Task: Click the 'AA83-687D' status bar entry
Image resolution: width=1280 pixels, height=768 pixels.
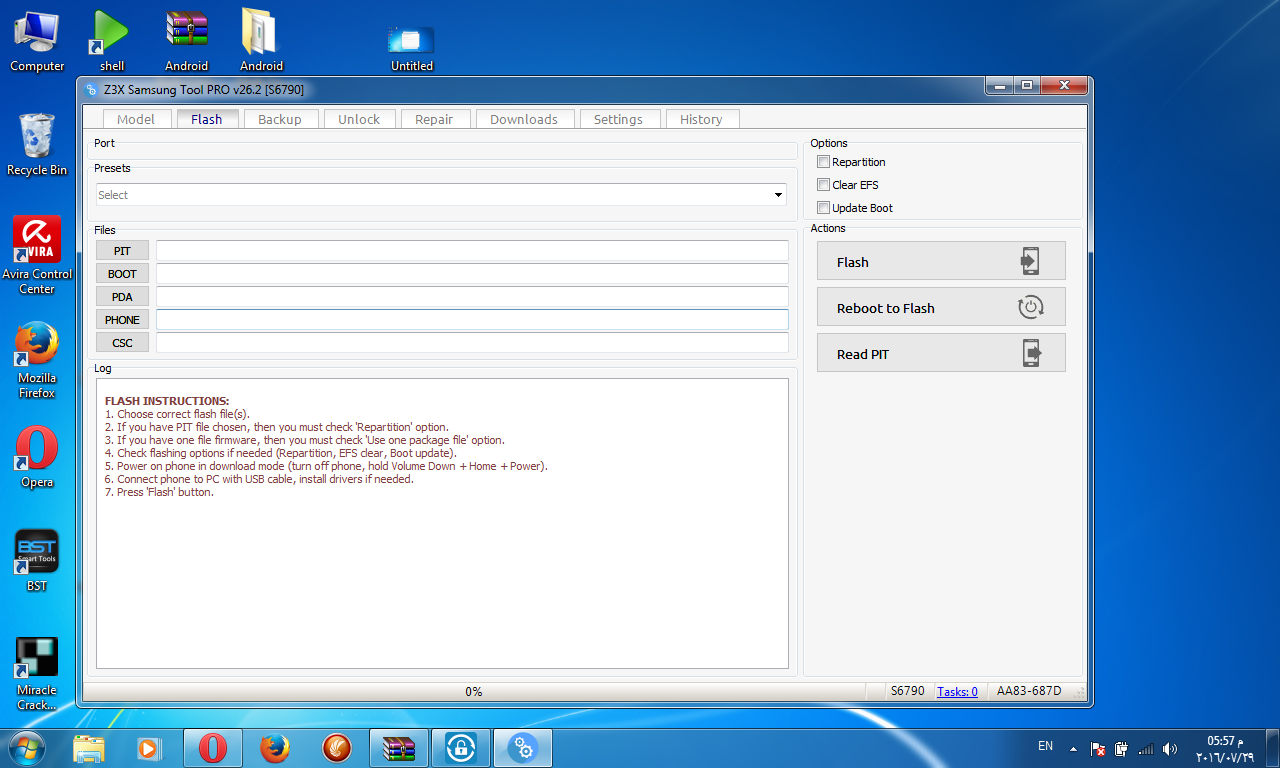Action: tap(1029, 691)
